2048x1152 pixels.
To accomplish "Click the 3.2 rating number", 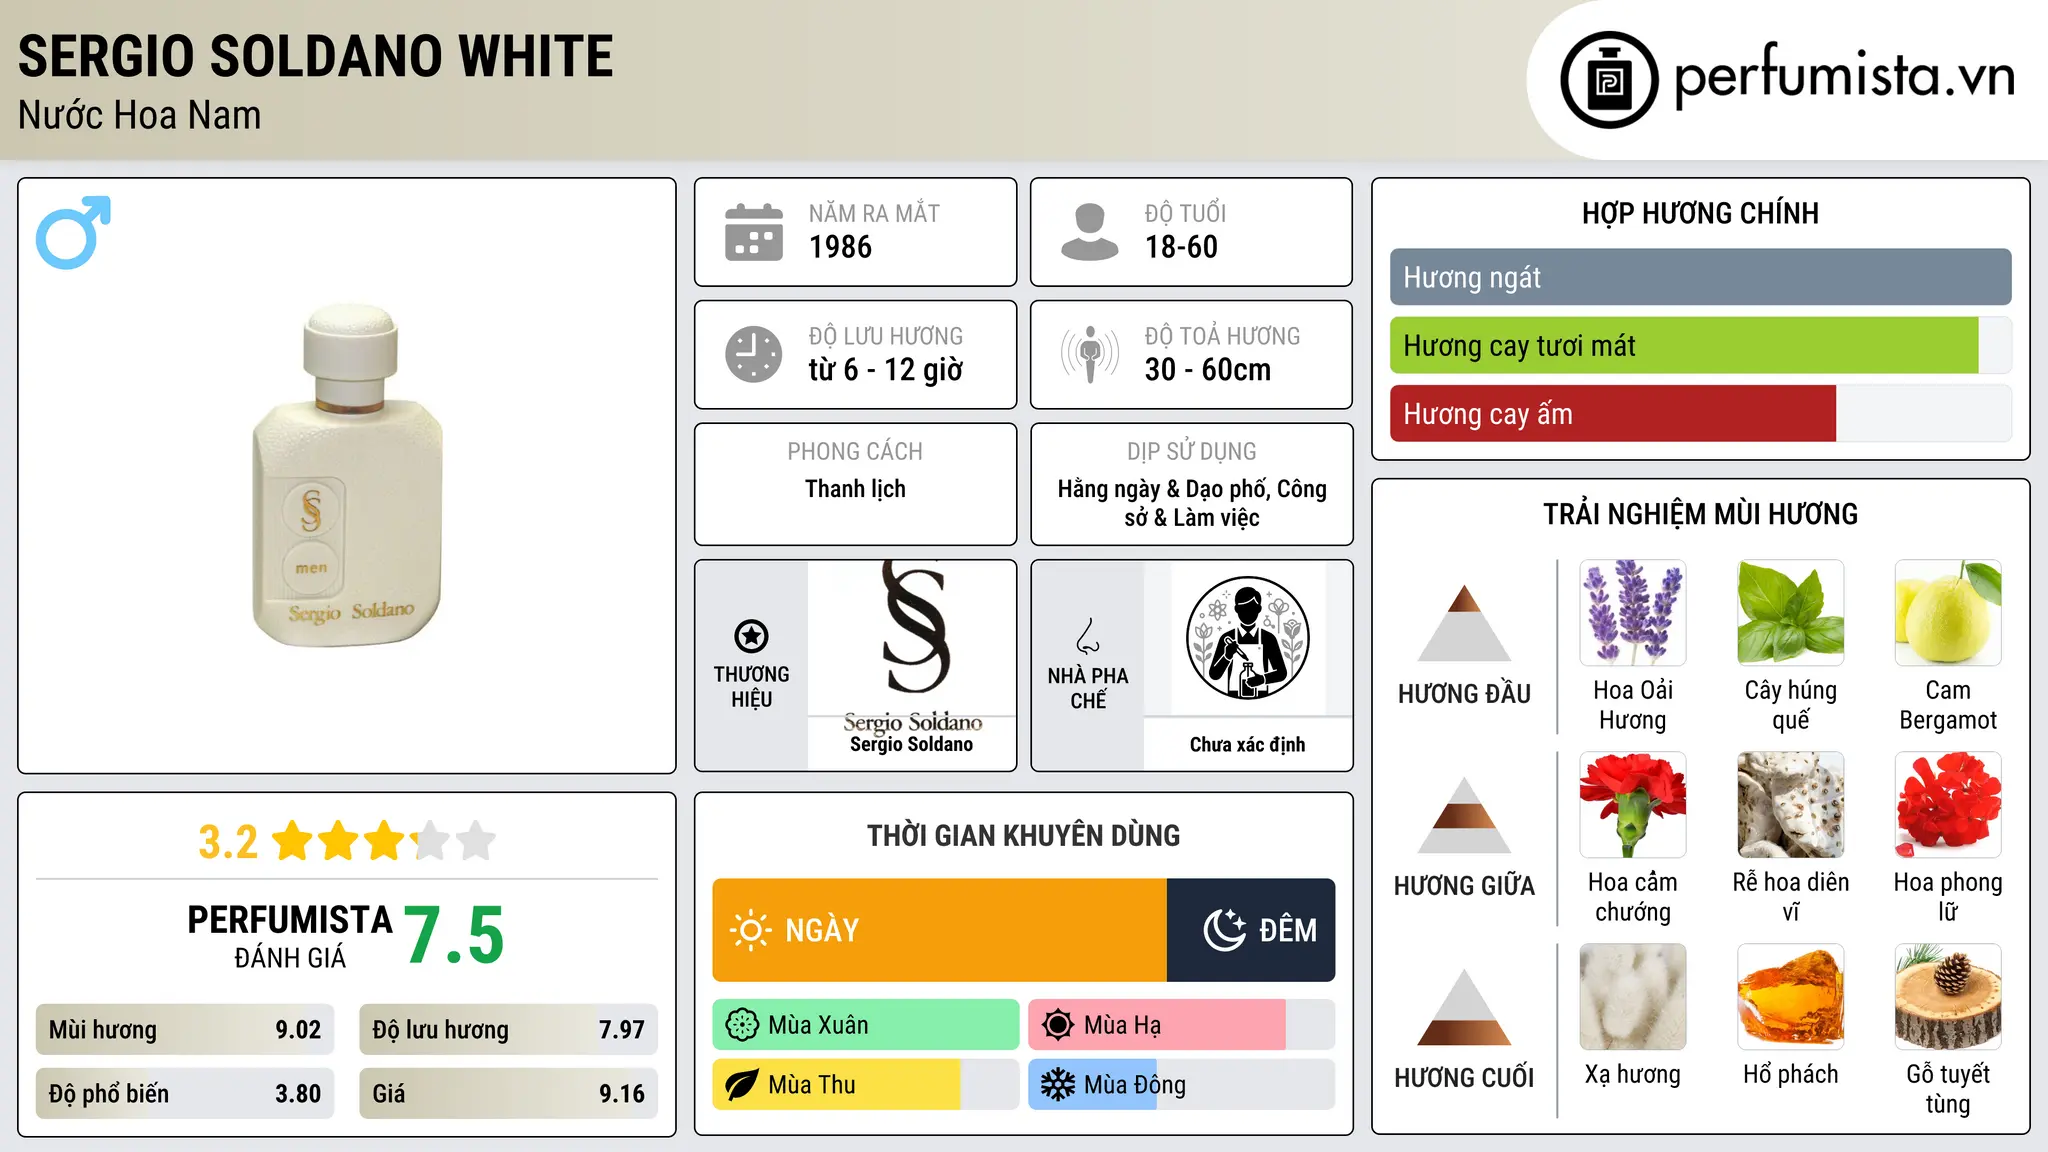I will (x=228, y=842).
